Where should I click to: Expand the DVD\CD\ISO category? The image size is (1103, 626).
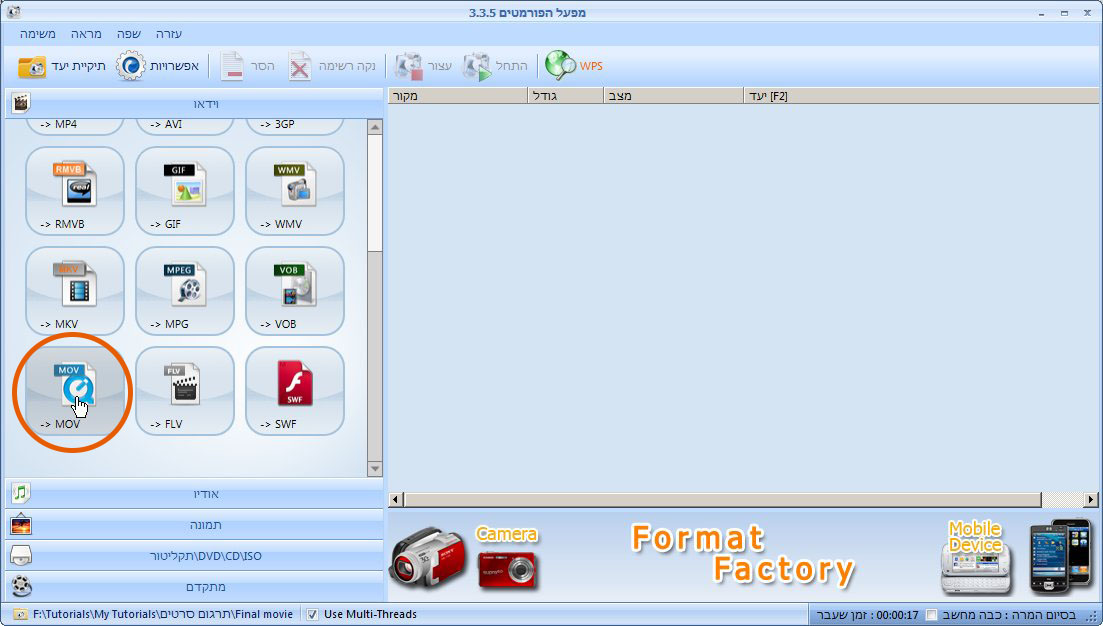click(x=194, y=555)
